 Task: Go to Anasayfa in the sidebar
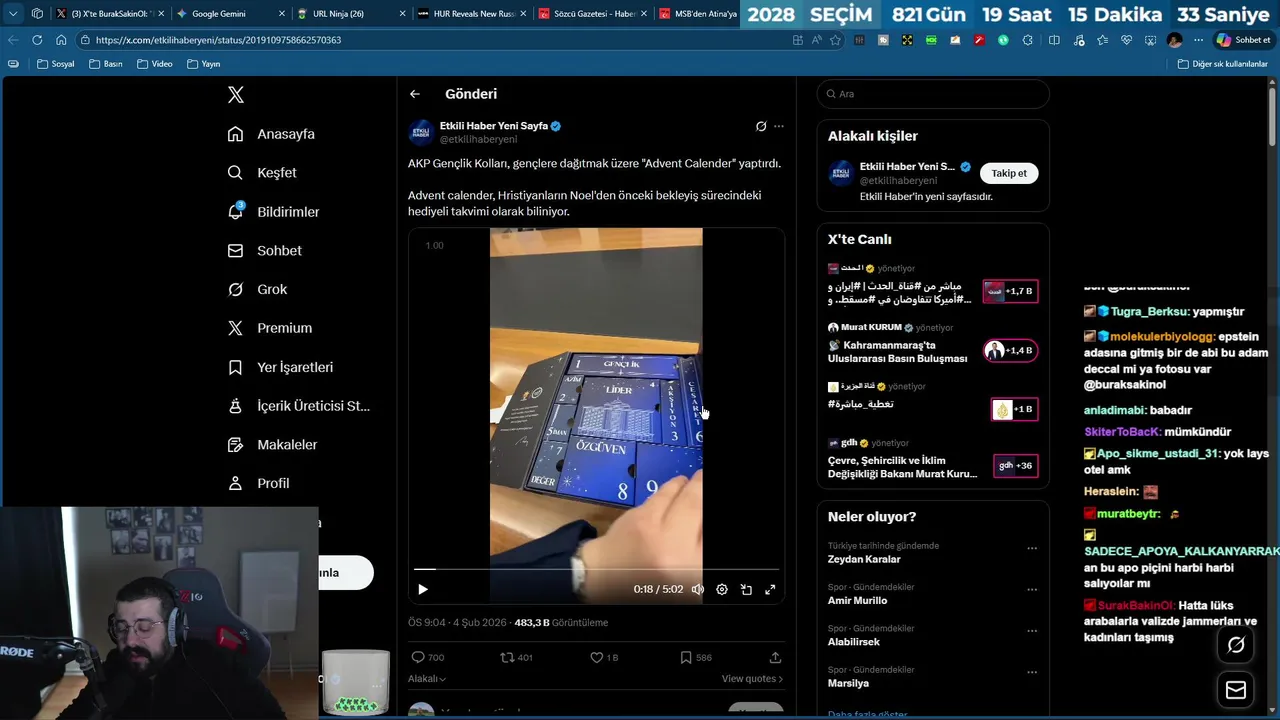click(x=271, y=134)
